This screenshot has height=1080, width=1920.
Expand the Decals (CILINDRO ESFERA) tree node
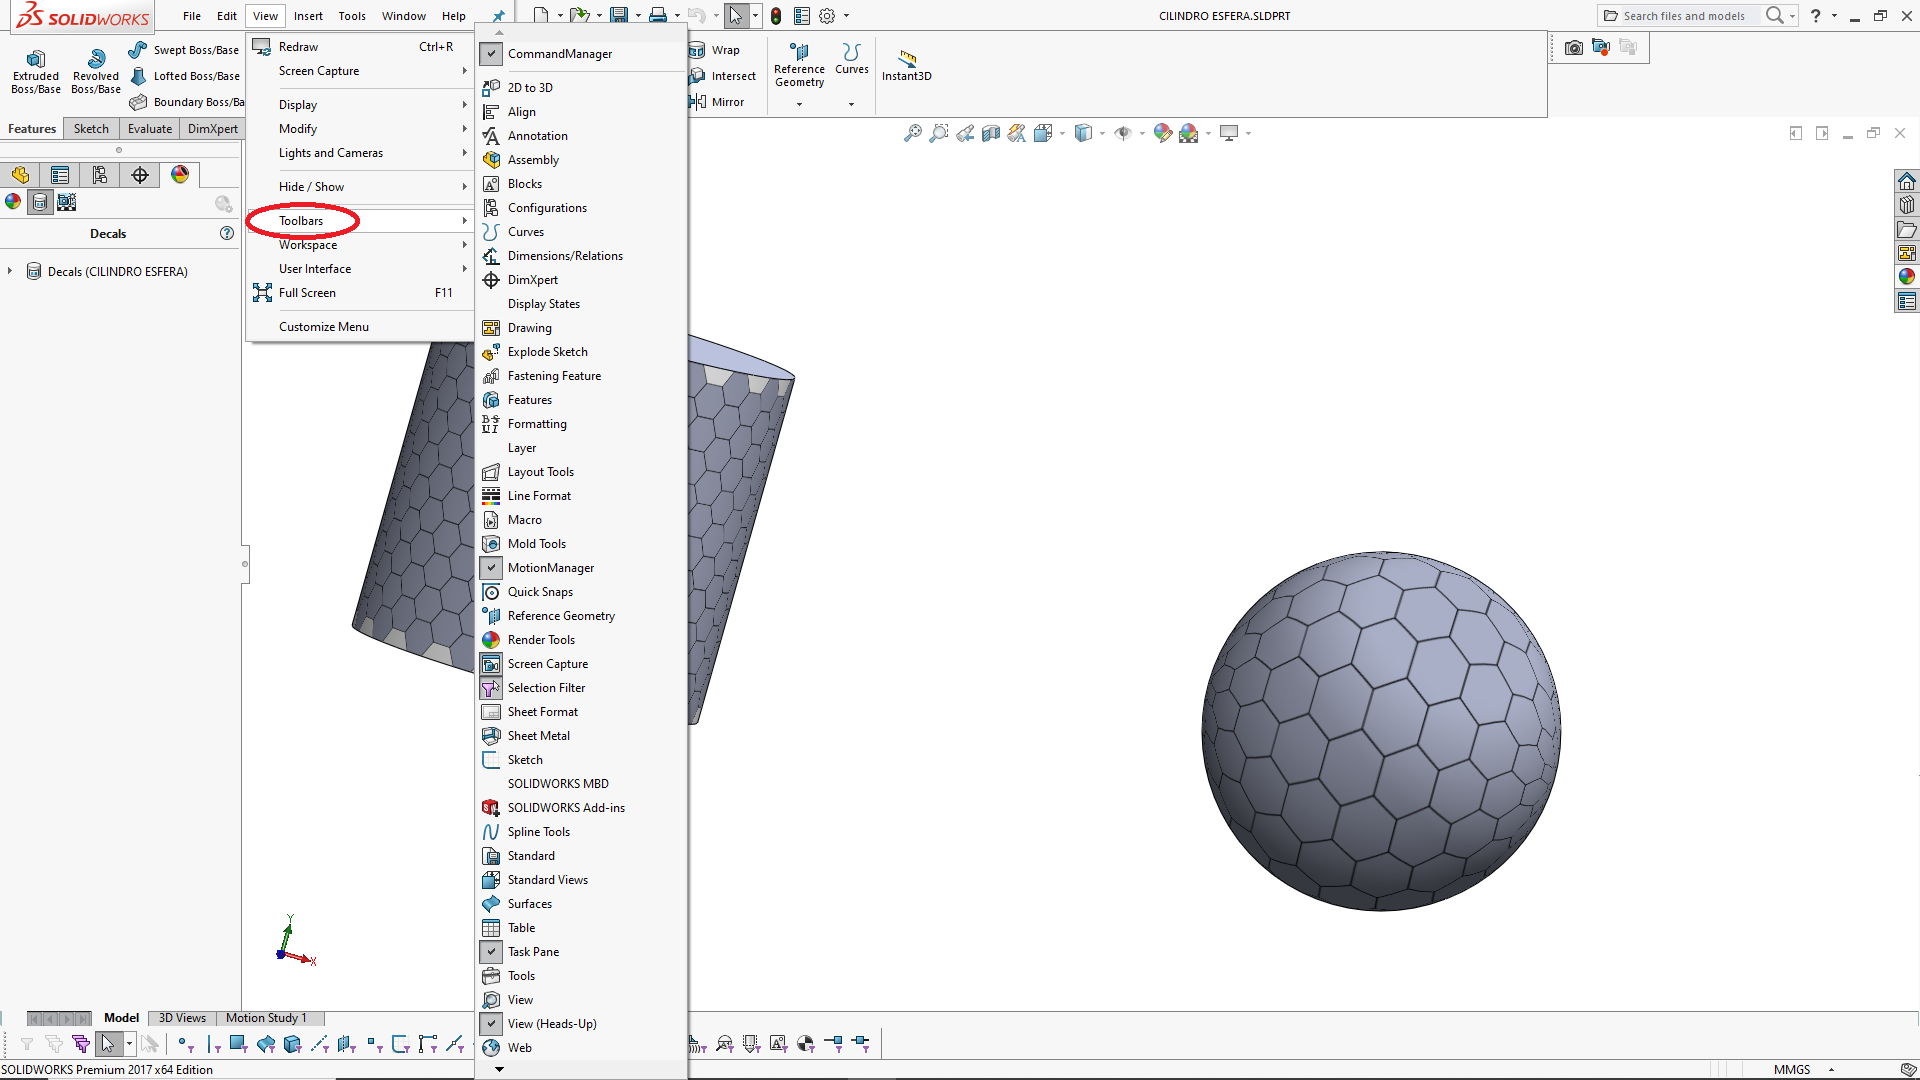click(x=10, y=271)
